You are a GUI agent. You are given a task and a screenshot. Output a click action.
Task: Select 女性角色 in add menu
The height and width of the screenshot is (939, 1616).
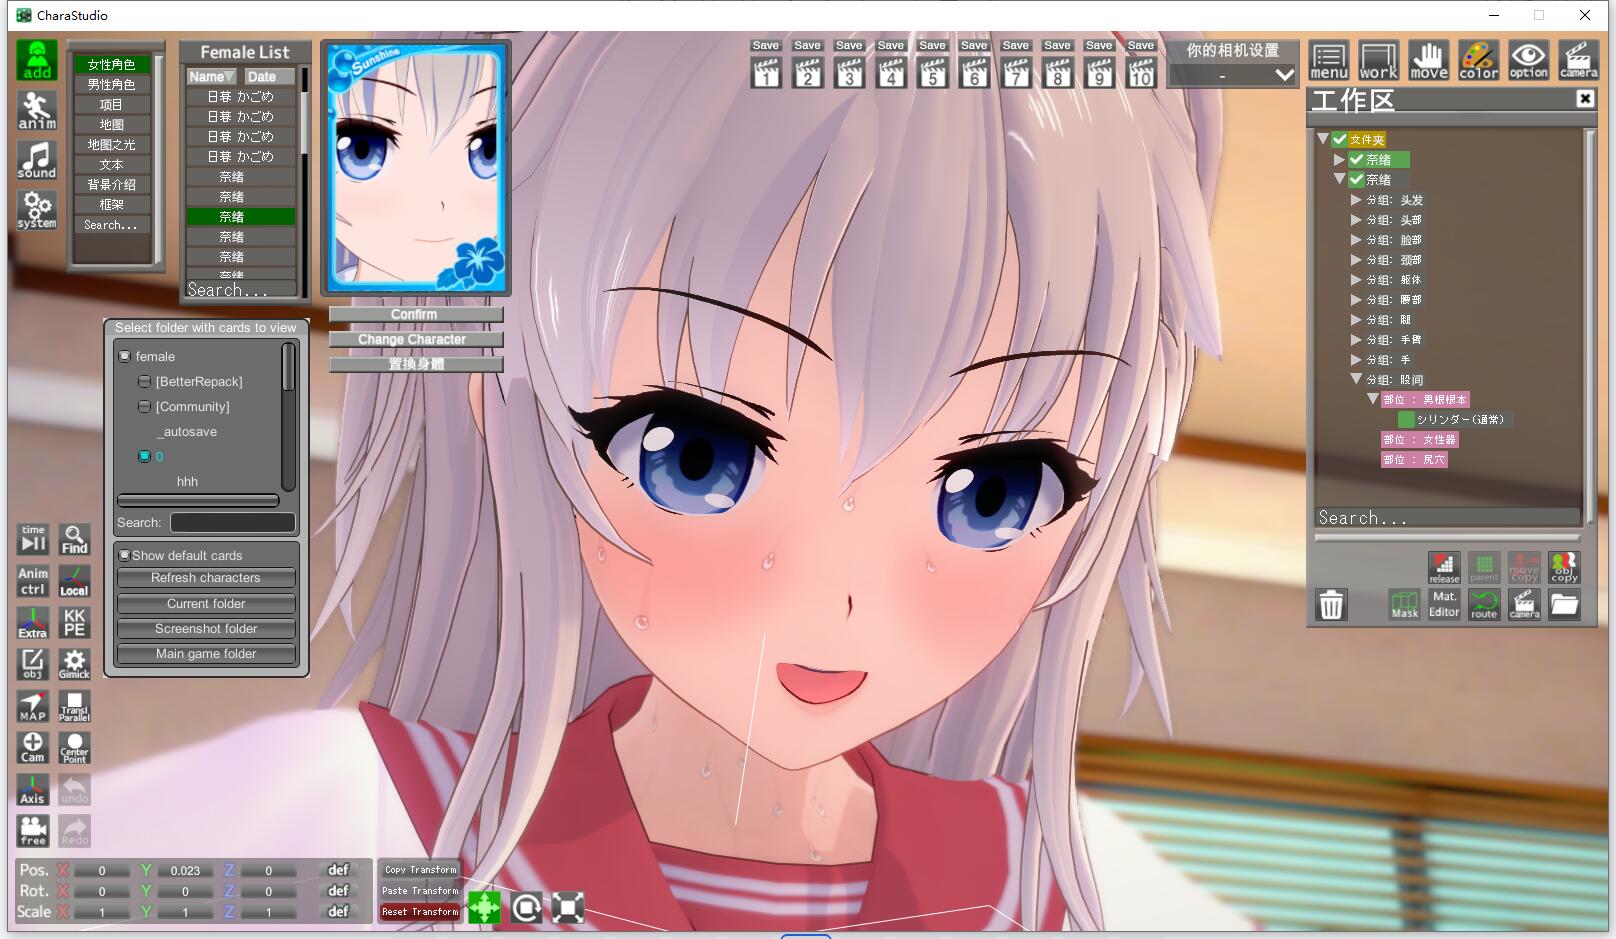[111, 64]
